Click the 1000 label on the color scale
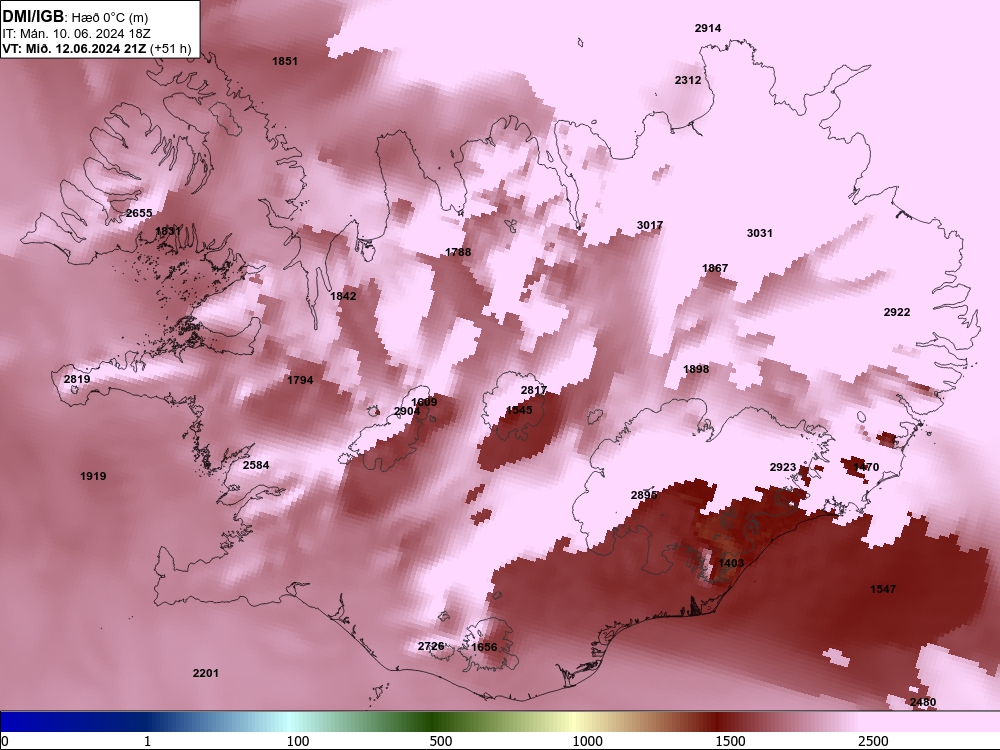This screenshot has height=750, width=1000. tap(587, 741)
